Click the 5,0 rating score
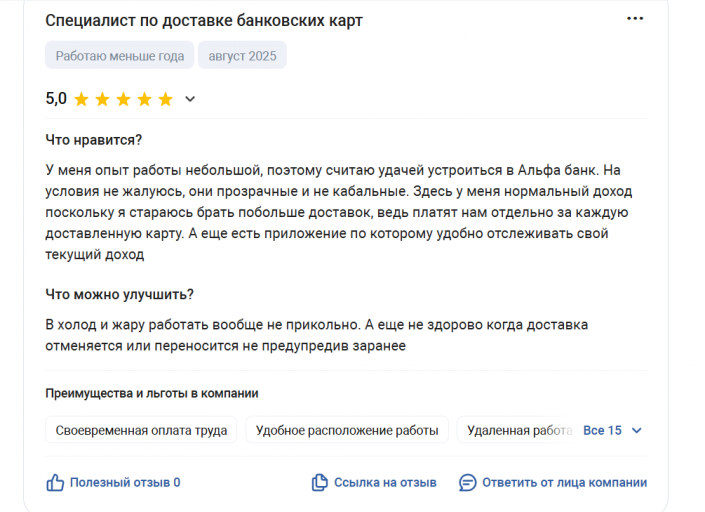The image size is (705, 512). [x=56, y=98]
